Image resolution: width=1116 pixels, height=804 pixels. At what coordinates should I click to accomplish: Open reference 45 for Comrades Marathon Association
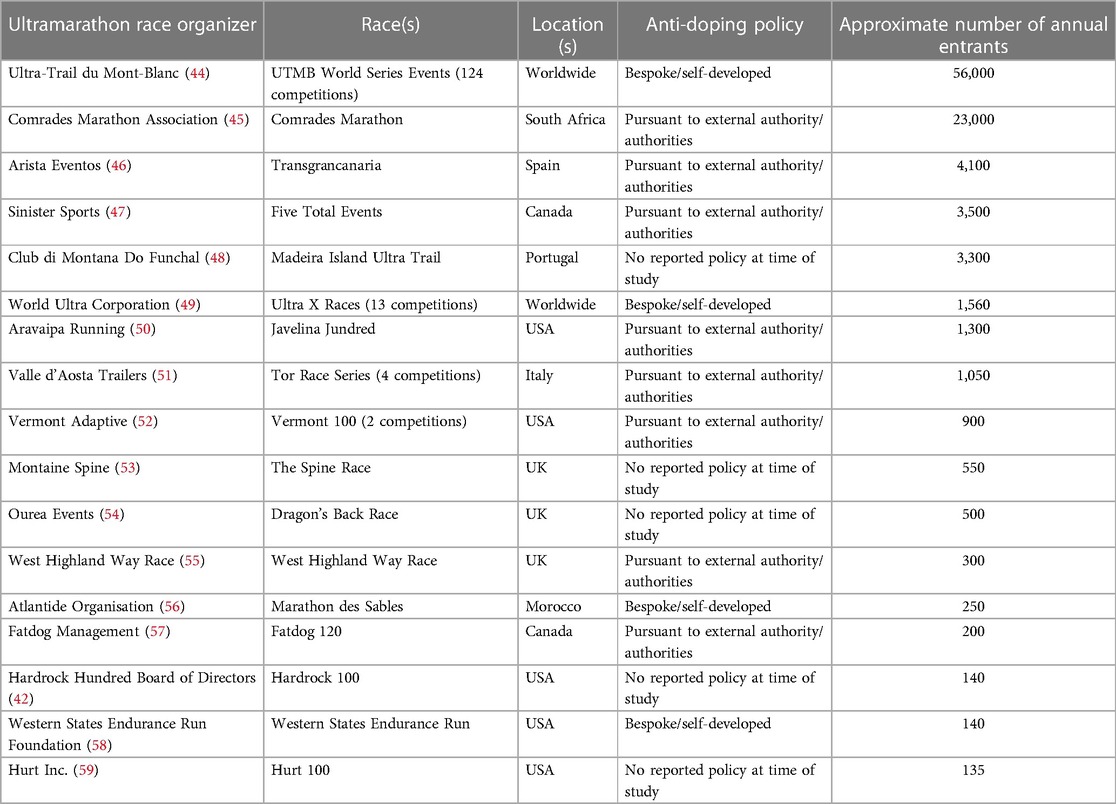(x=236, y=120)
